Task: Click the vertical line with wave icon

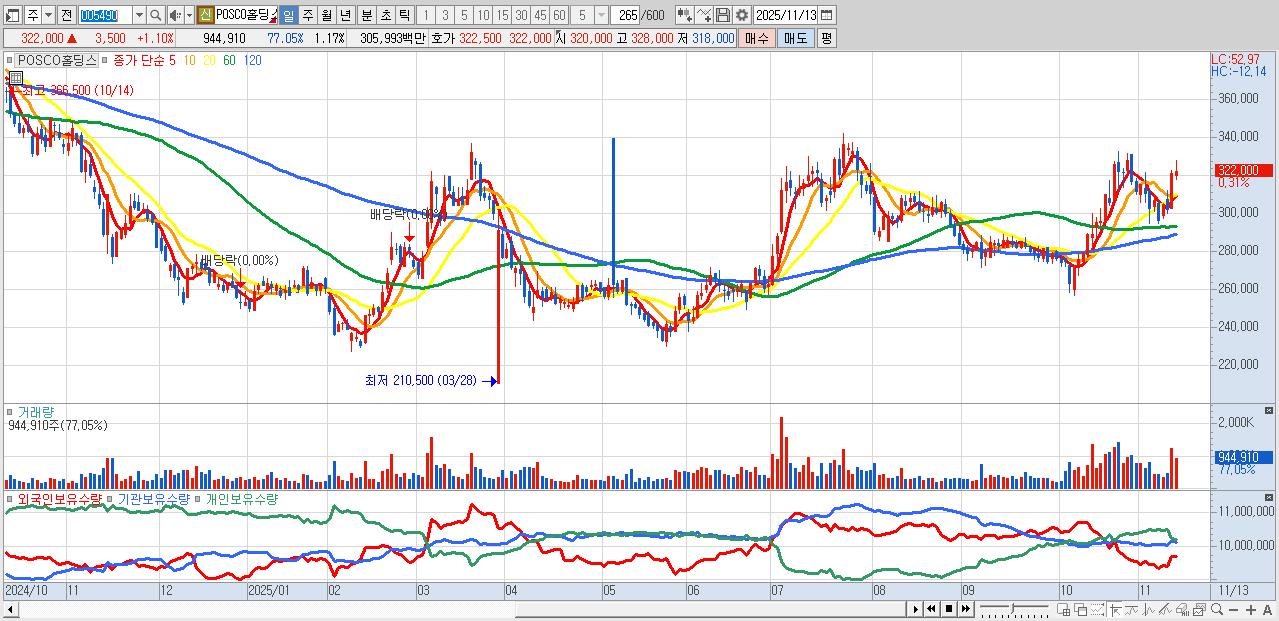Action: point(1148,609)
